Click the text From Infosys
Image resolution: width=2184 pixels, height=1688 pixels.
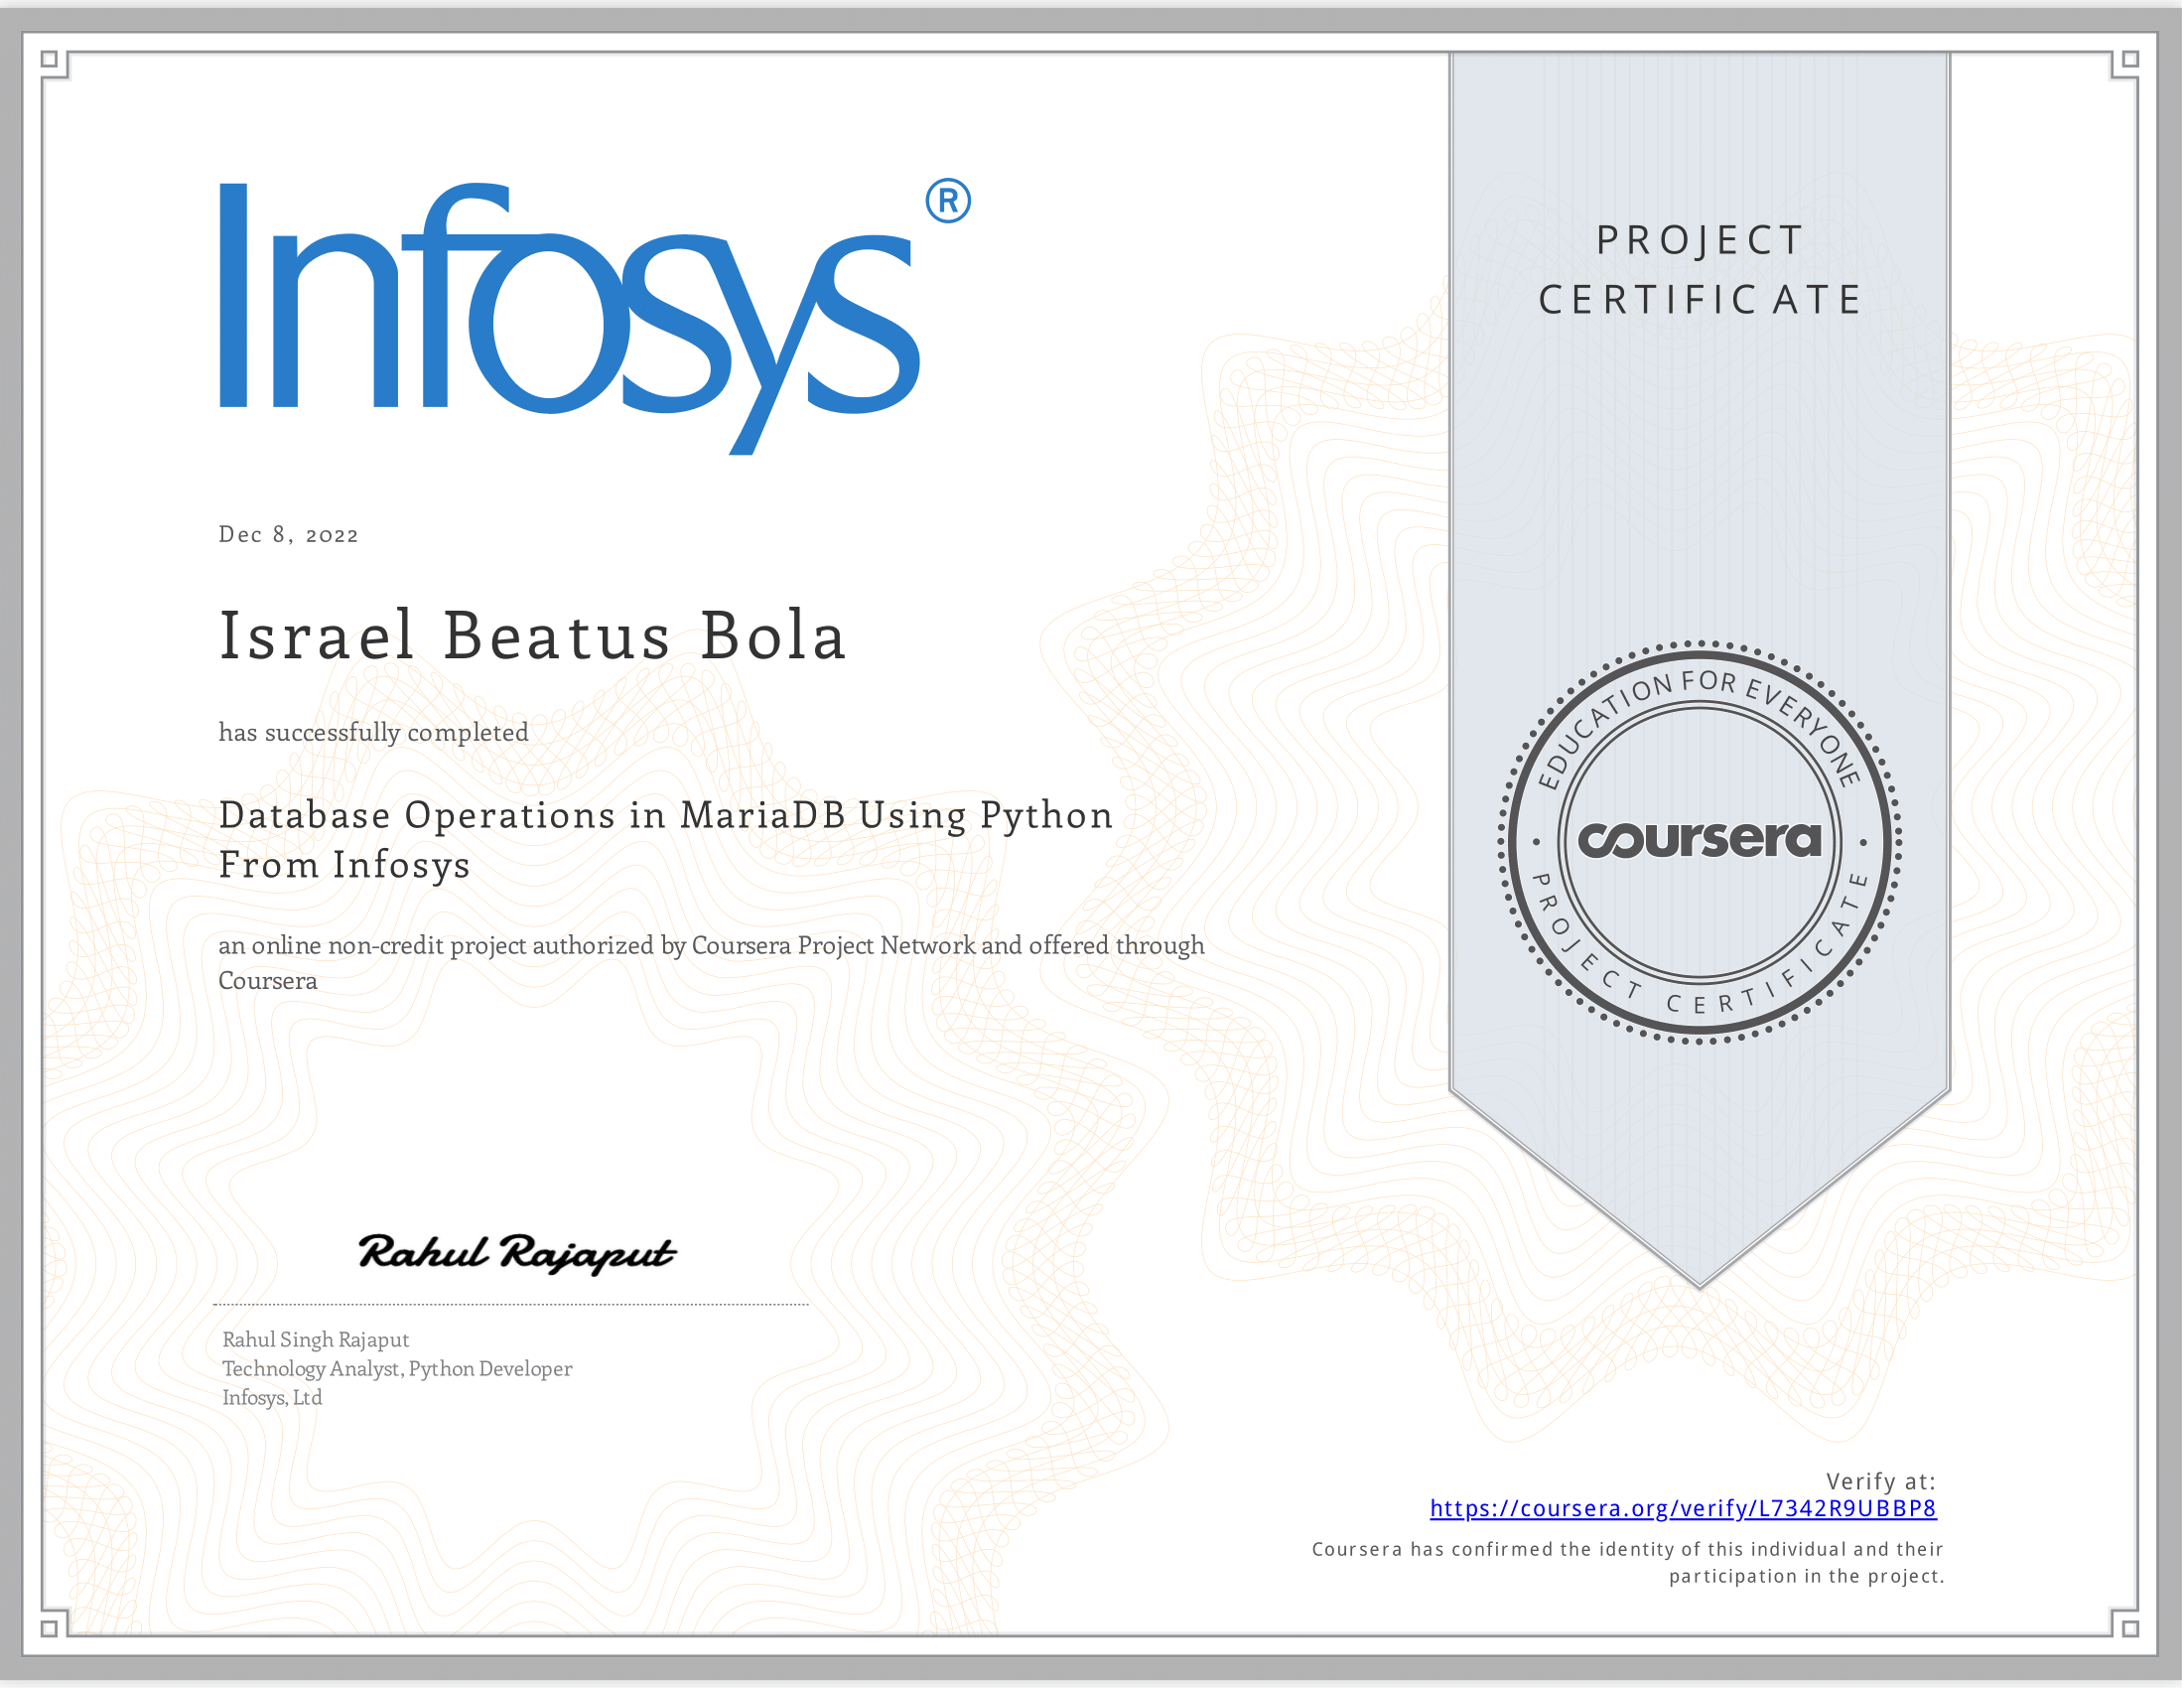pyautogui.click(x=344, y=865)
